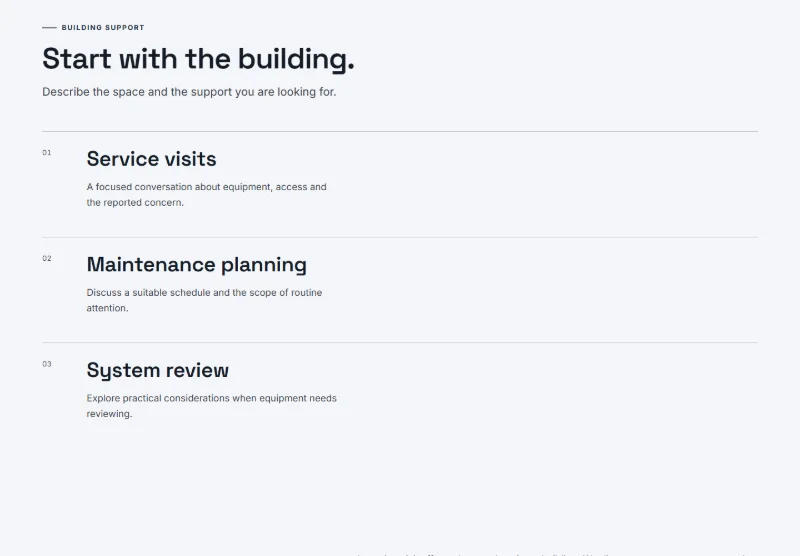This screenshot has height=556, width=800.
Task: Click the short dash before BUILDING SUPPORT
Action: (49, 28)
